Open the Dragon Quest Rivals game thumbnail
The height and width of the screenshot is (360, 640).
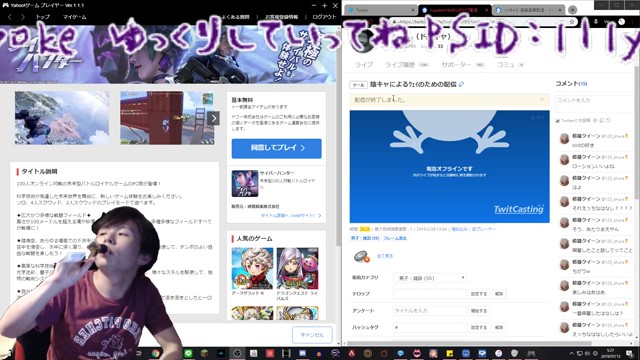pos(298,269)
